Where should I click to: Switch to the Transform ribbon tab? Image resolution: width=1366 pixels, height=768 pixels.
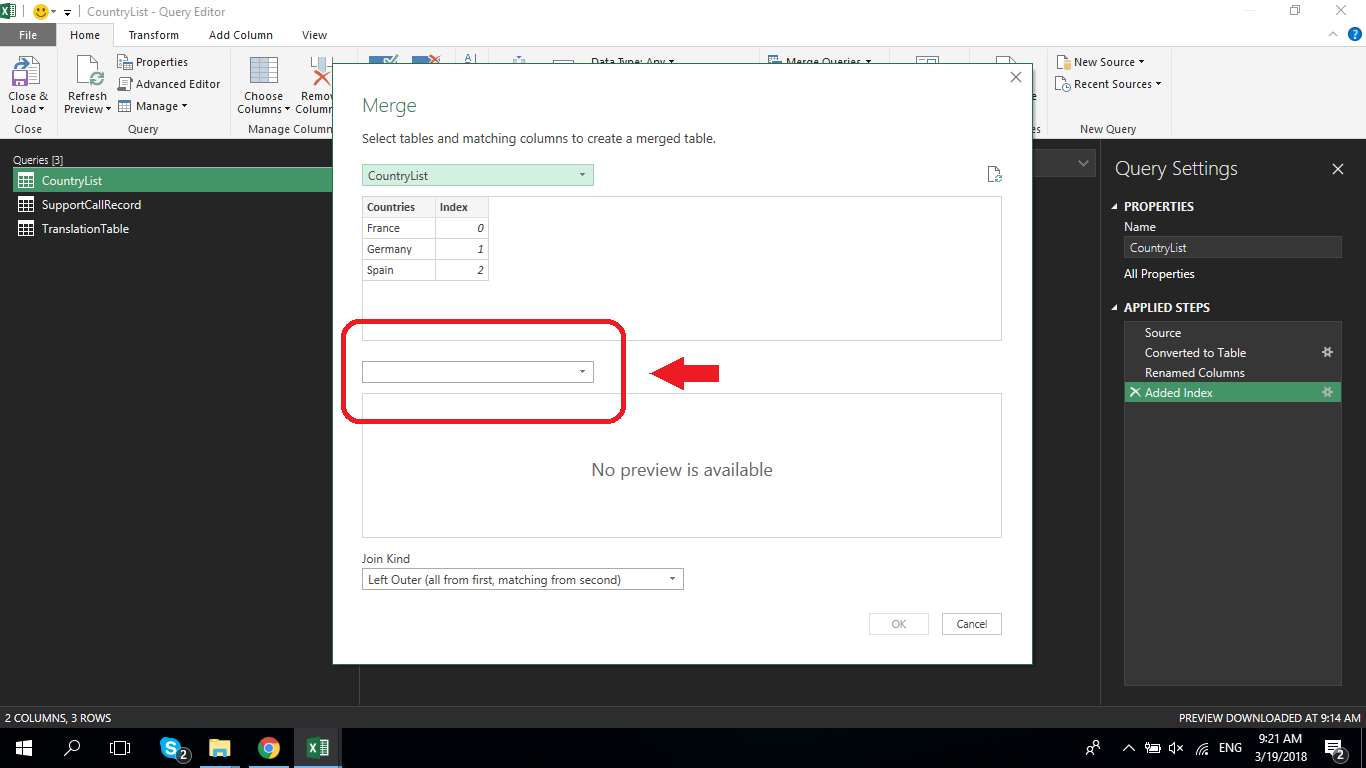(153, 34)
